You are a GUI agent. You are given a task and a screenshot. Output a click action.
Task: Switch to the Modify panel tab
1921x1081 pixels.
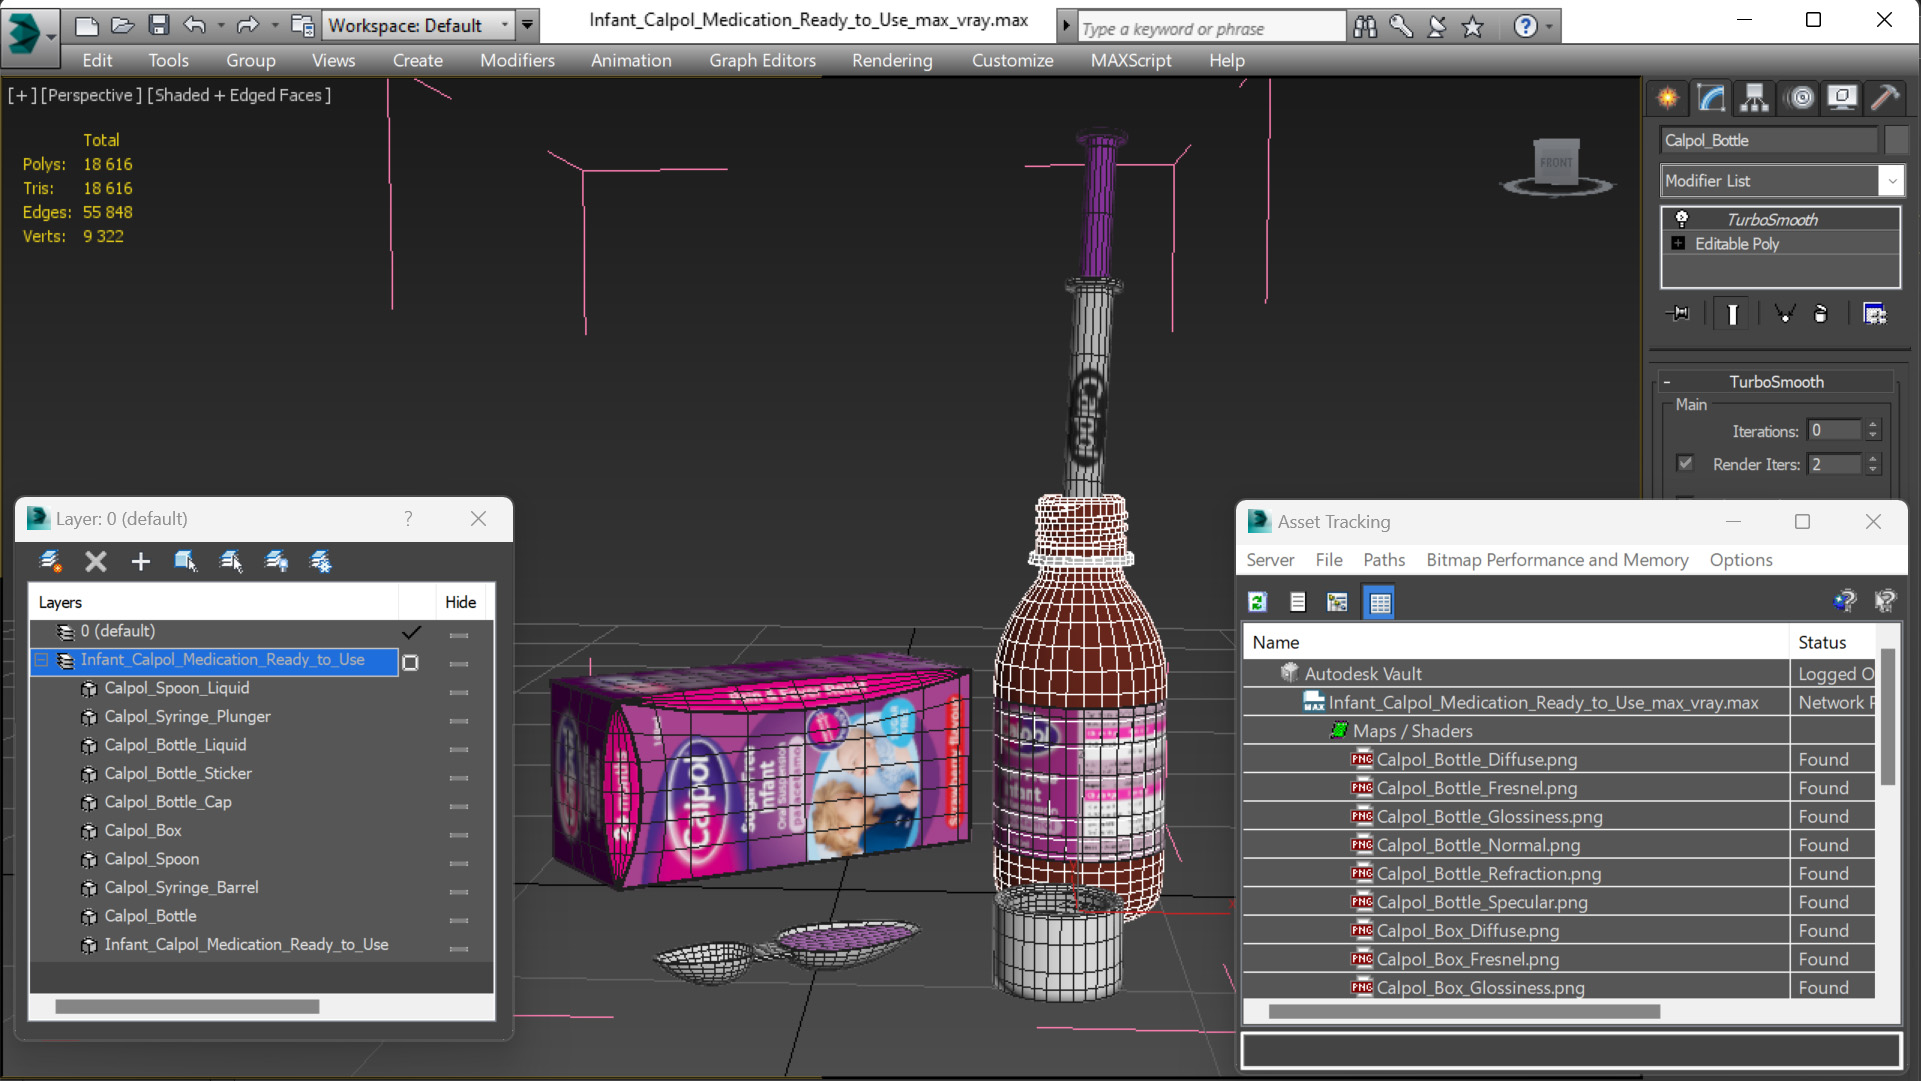(x=1711, y=98)
